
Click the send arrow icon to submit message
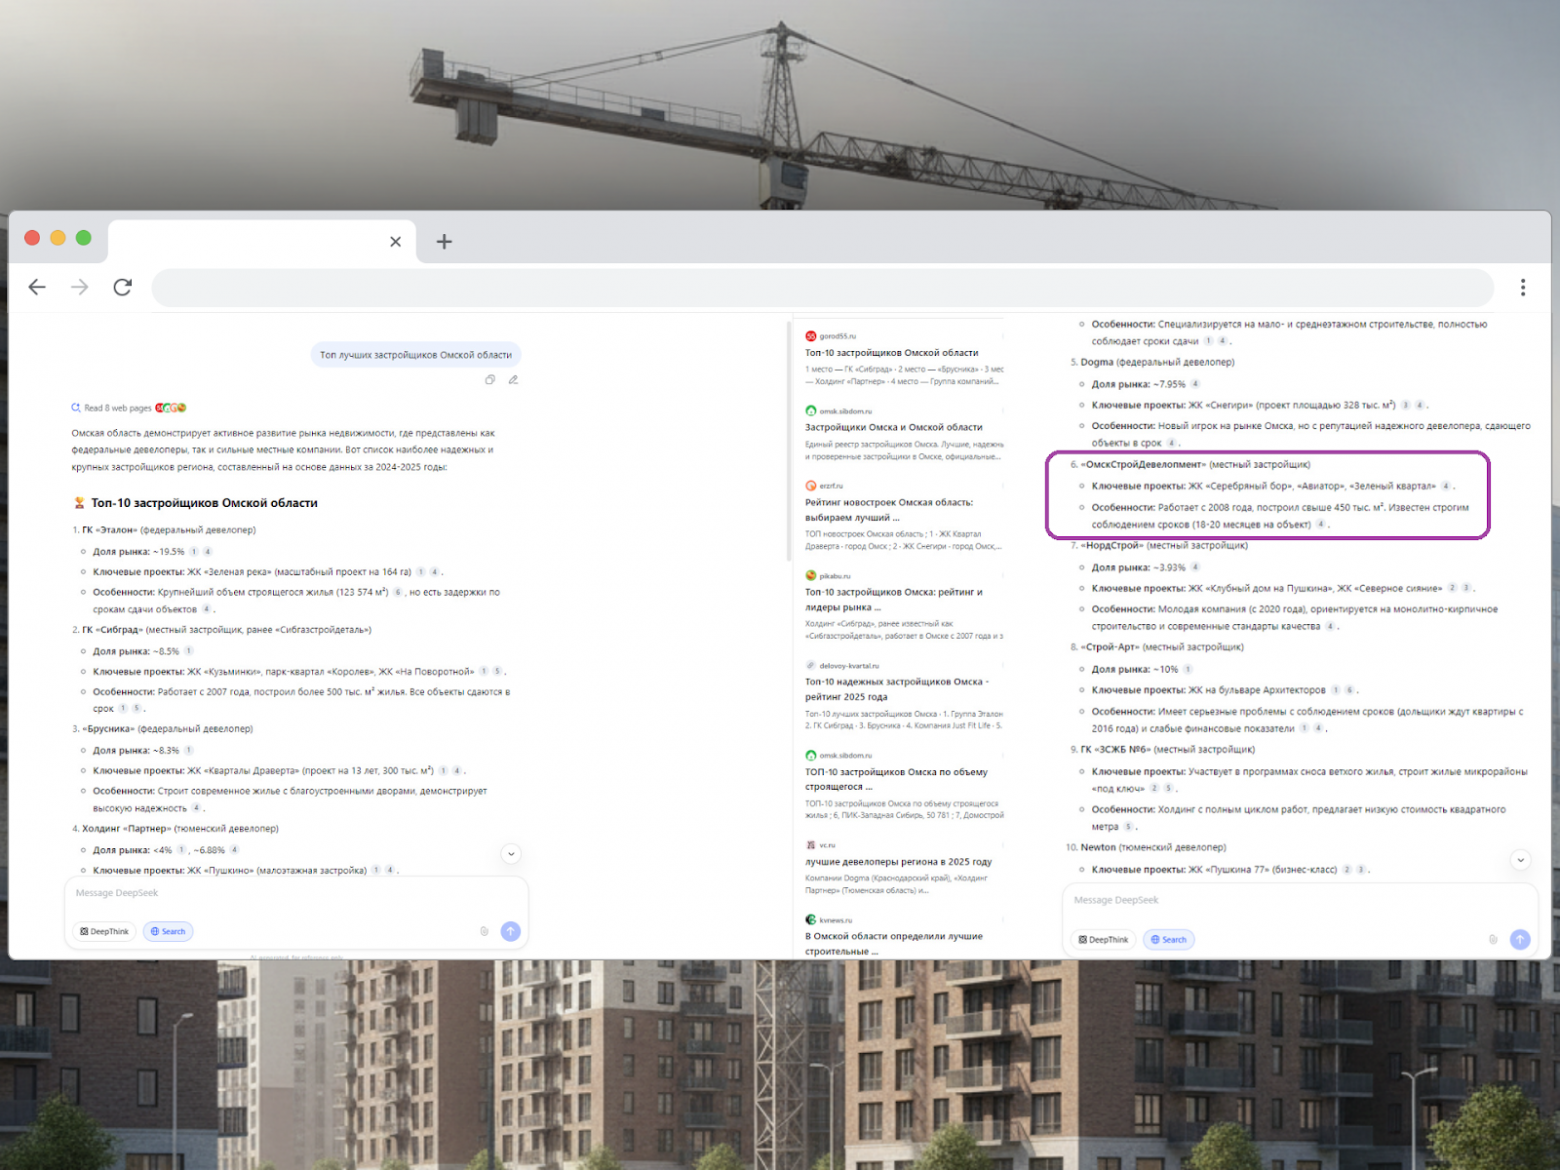tap(510, 931)
